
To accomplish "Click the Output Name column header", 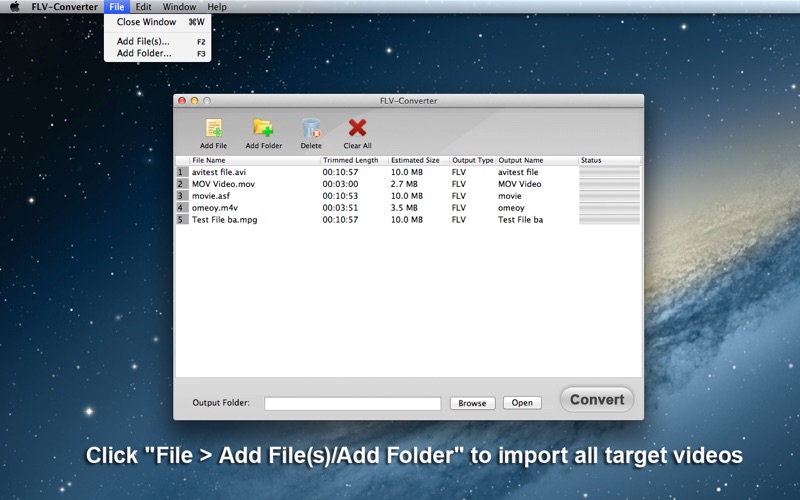I will point(537,160).
